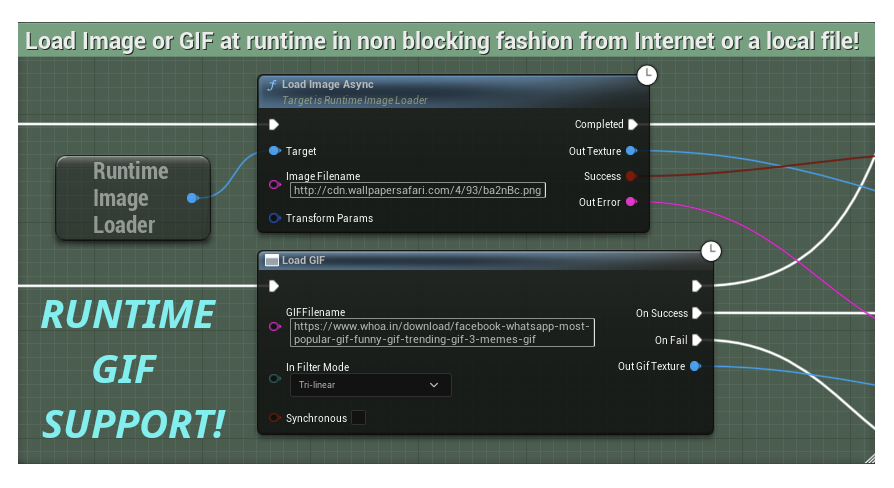Image resolution: width=894 pixels, height=488 pixels.
Task: Click the Transform Params input pin
Action: pyautogui.click(x=275, y=218)
